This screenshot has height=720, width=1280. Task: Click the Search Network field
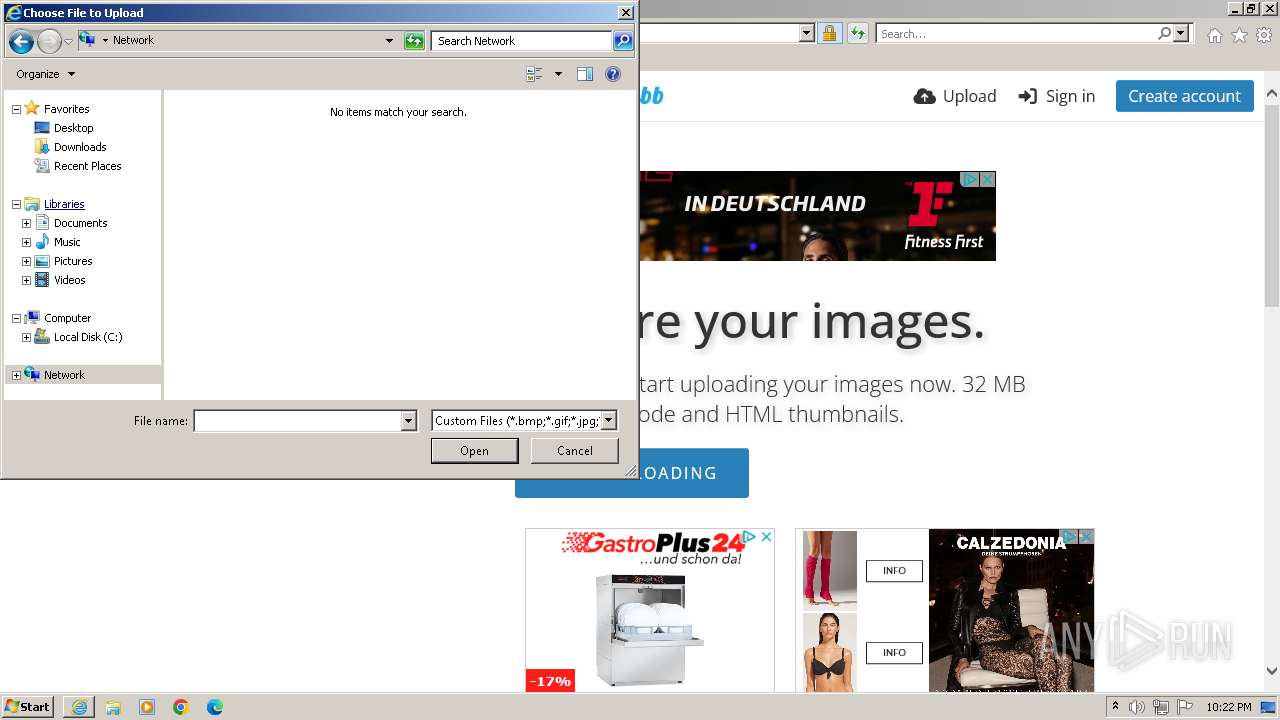[522, 41]
